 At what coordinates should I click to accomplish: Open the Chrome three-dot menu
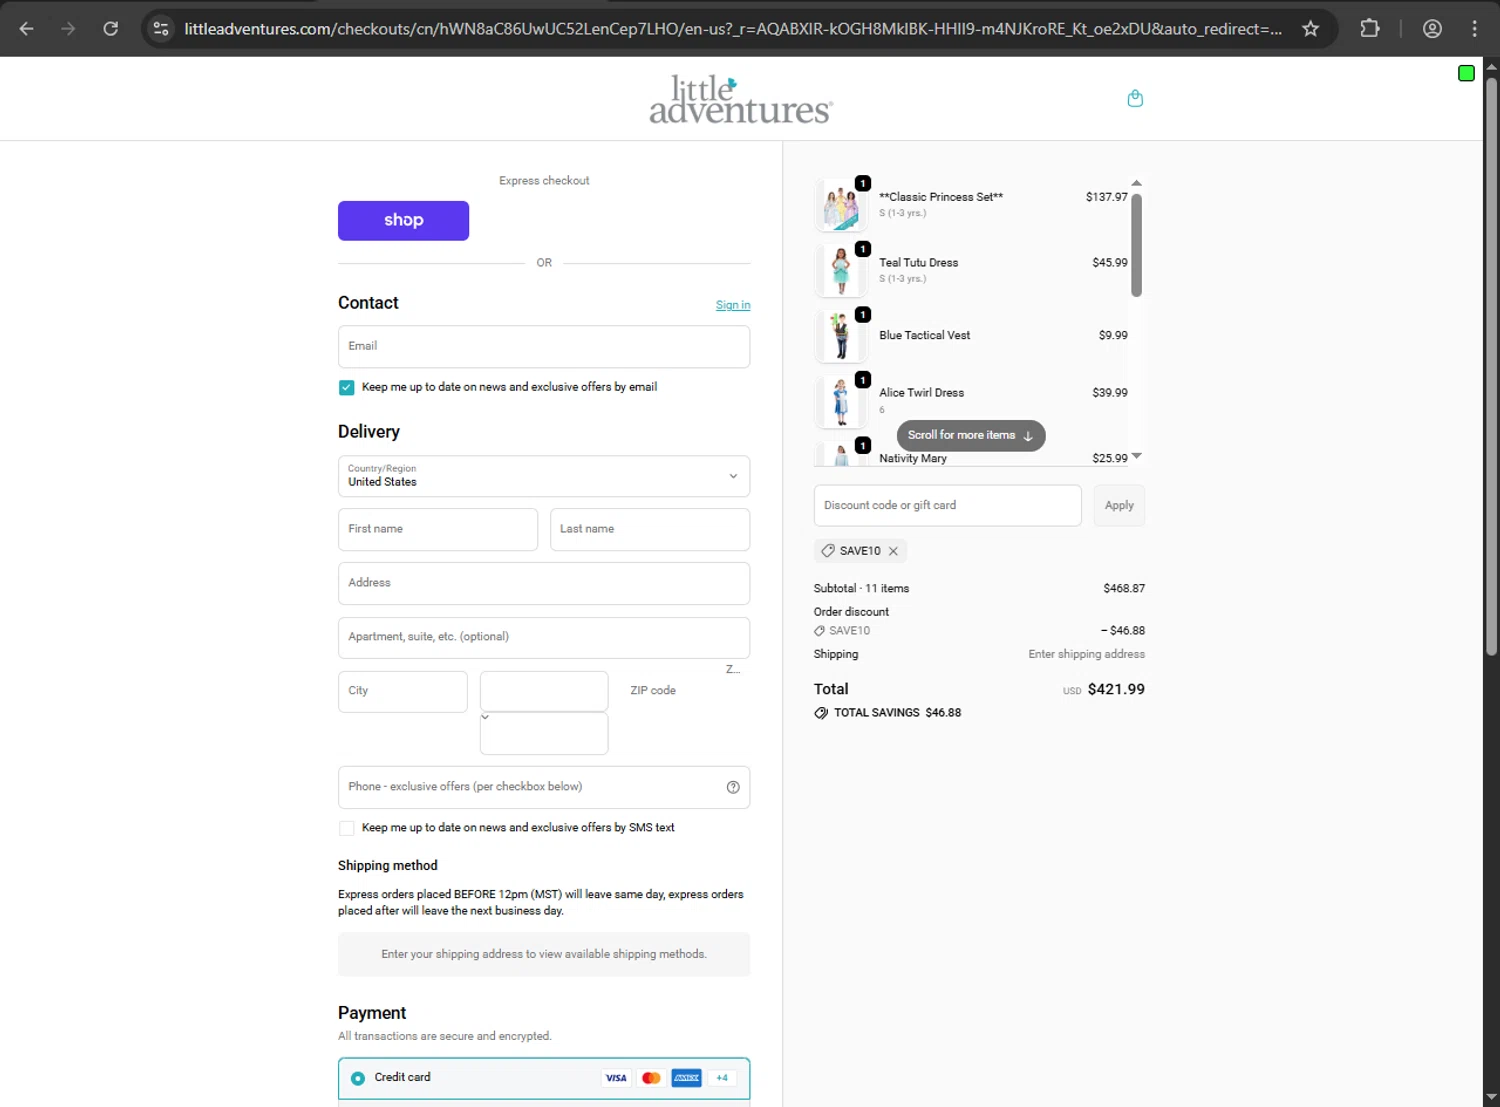(x=1474, y=29)
